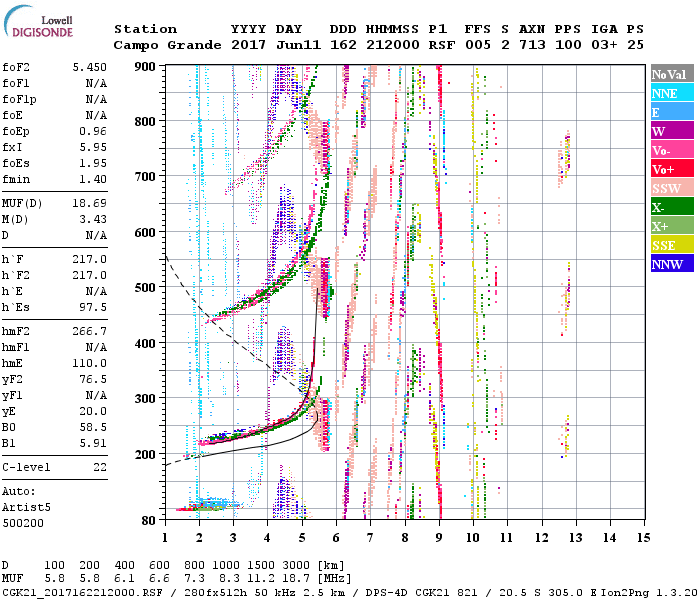Screen dimensions: 700x600
Task: Choose the NNW legend swatch
Action: point(672,263)
